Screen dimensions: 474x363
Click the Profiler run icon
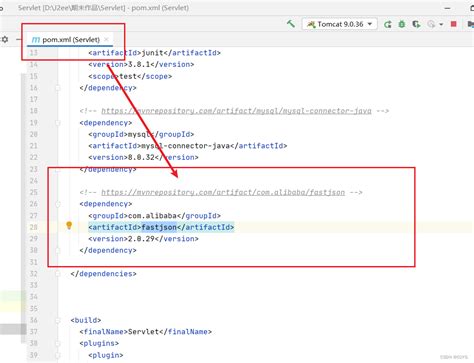(x=431, y=24)
